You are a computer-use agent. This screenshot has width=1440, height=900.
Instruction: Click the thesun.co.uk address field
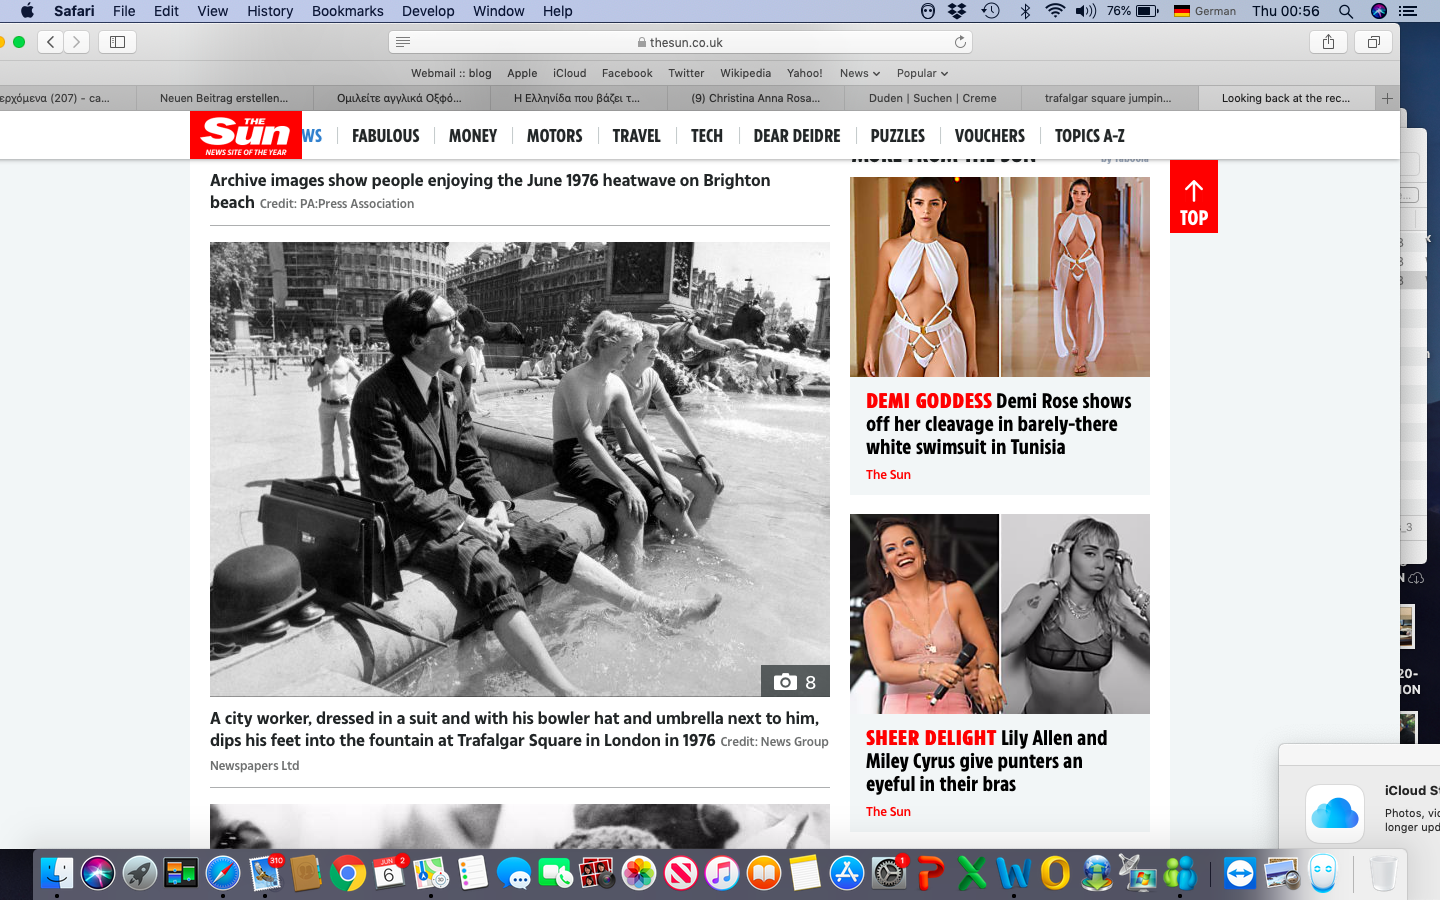click(680, 42)
